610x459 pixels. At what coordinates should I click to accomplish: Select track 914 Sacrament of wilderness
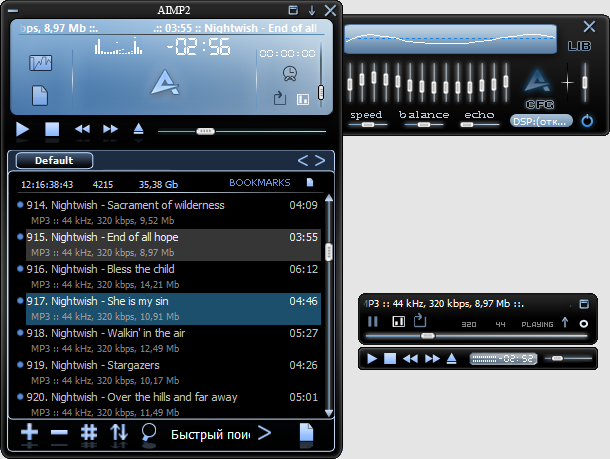[173, 212]
